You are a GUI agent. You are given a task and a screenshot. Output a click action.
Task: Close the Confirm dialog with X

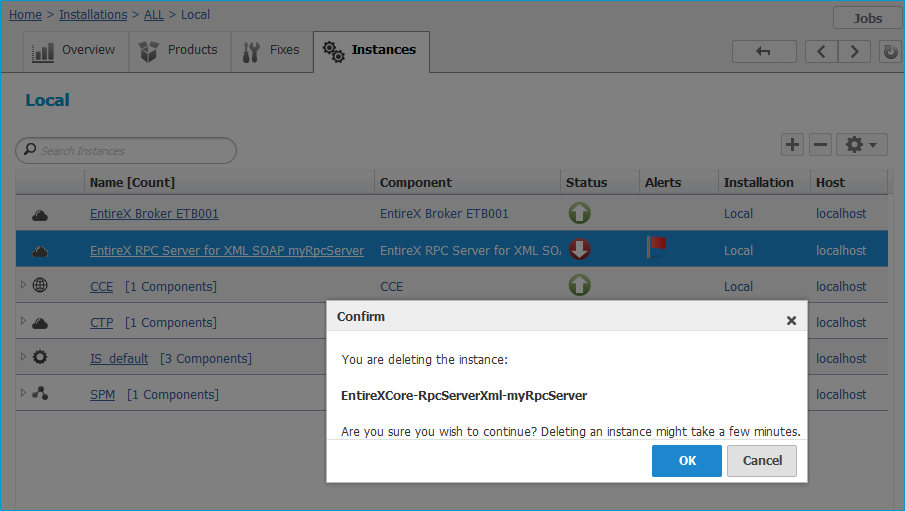pos(791,320)
